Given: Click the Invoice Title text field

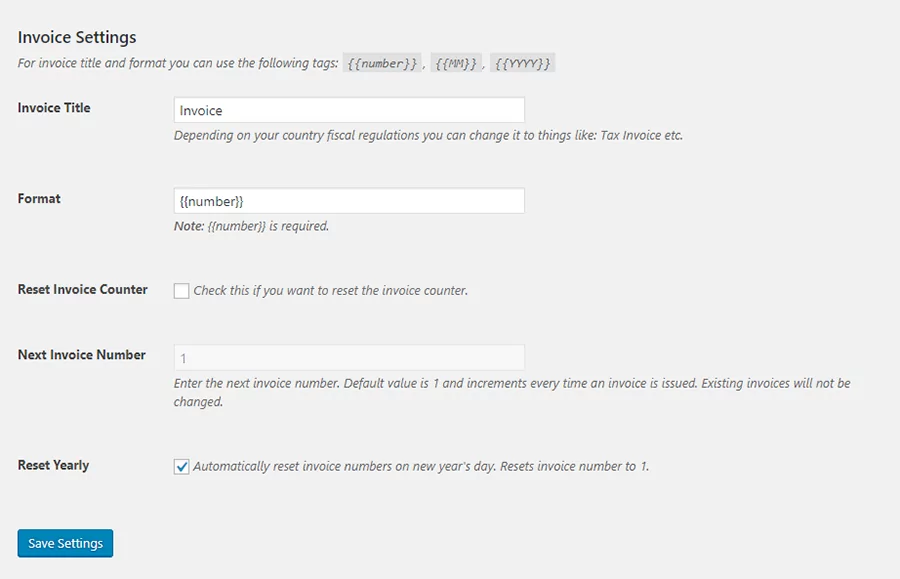Looking at the screenshot, I should point(349,110).
